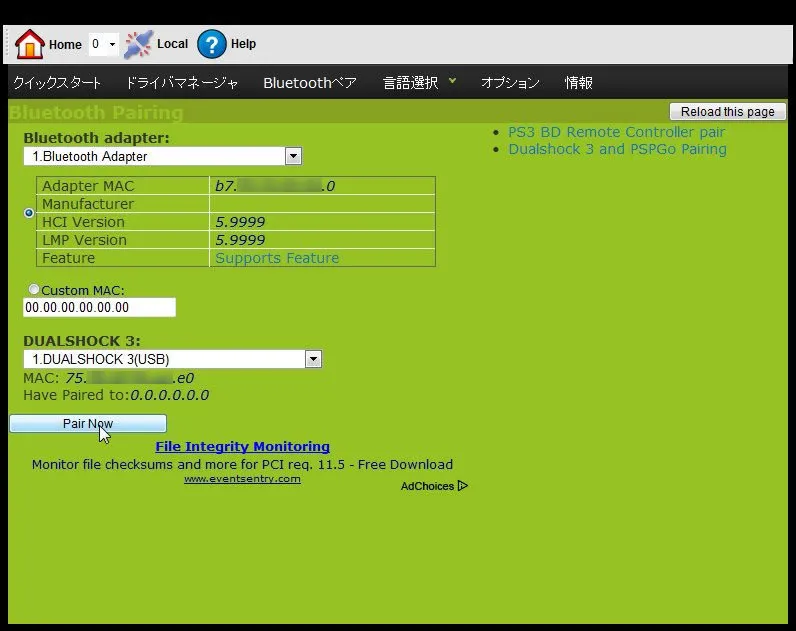Open the controller number dropdown showing 0
The image size is (796, 631).
(104, 44)
